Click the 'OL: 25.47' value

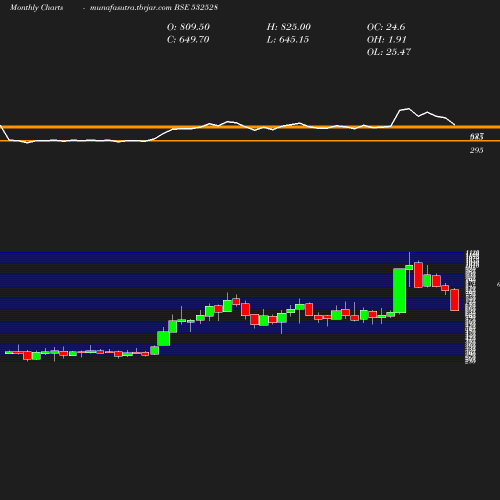click(389, 52)
